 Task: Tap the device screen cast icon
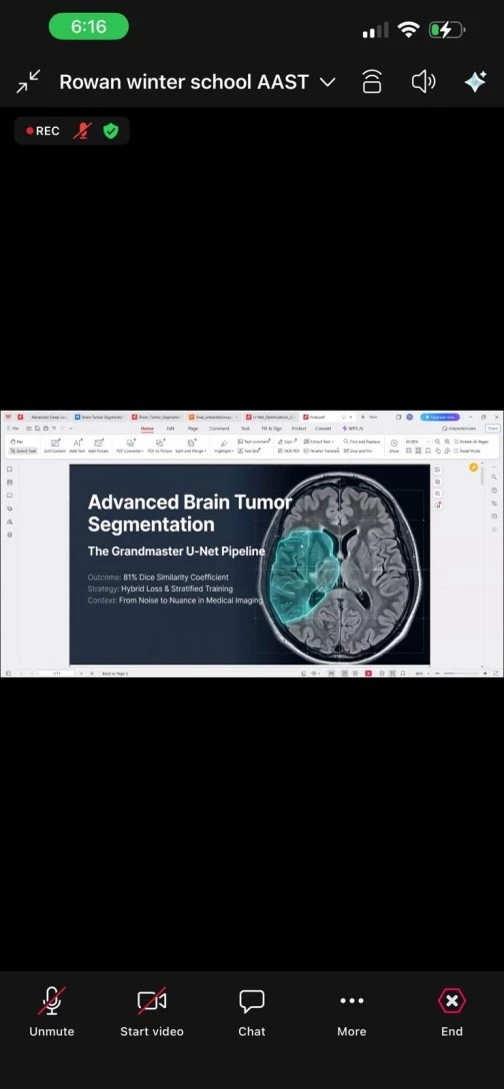pos(372,82)
